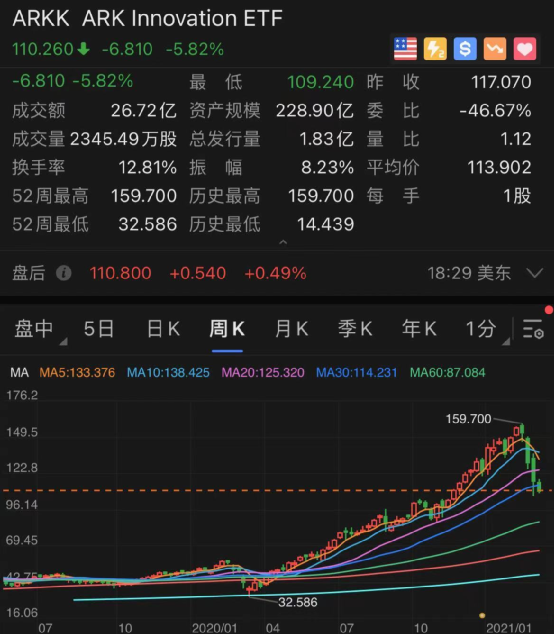Tap the 换手率 12.81% value

tap(148, 167)
